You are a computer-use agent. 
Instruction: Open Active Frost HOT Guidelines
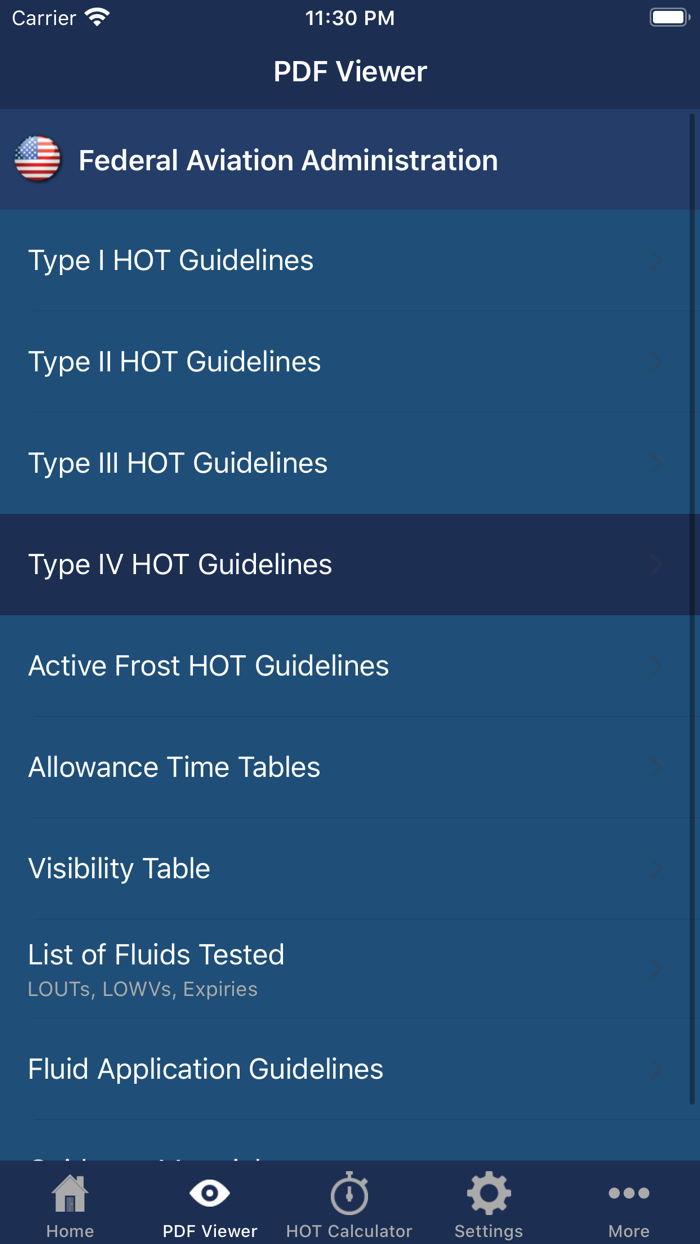click(x=208, y=666)
